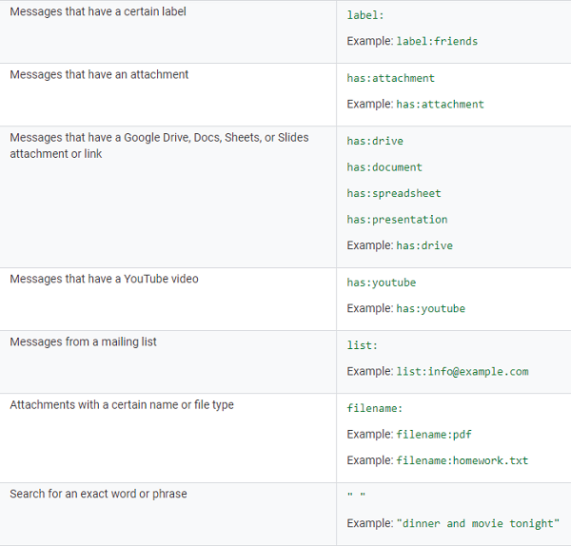Click 'Messages that have a YouTube video' text
This screenshot has height=546, width=571.
(104, 279)
